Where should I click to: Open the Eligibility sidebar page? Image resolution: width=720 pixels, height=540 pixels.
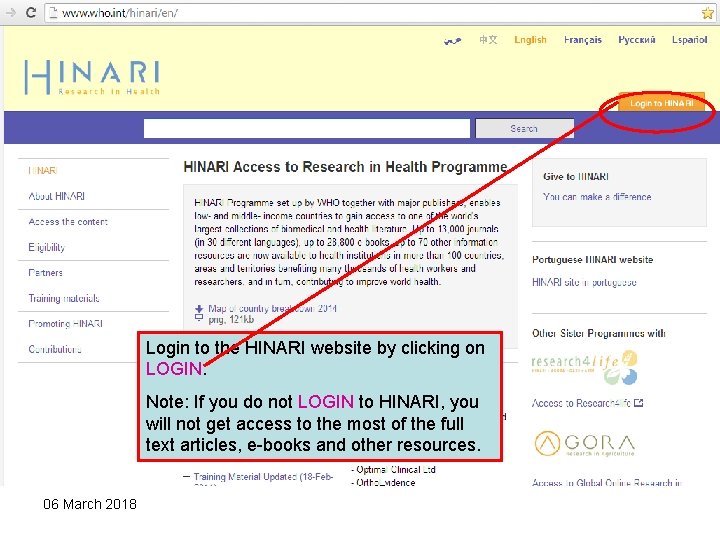[x=46, y=247]
